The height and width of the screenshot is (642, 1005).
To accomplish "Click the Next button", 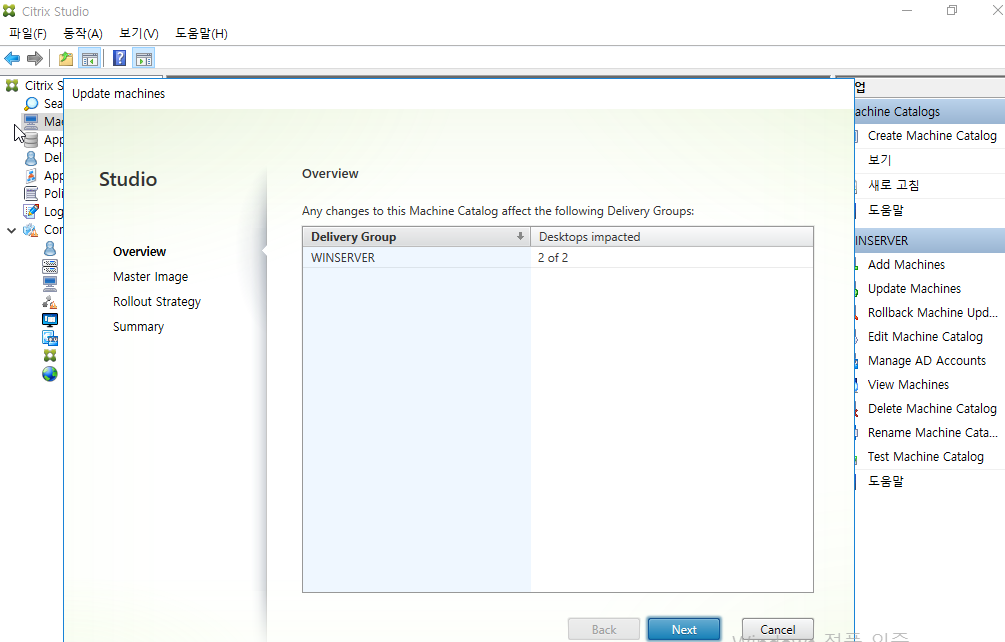I will (684, 630).
